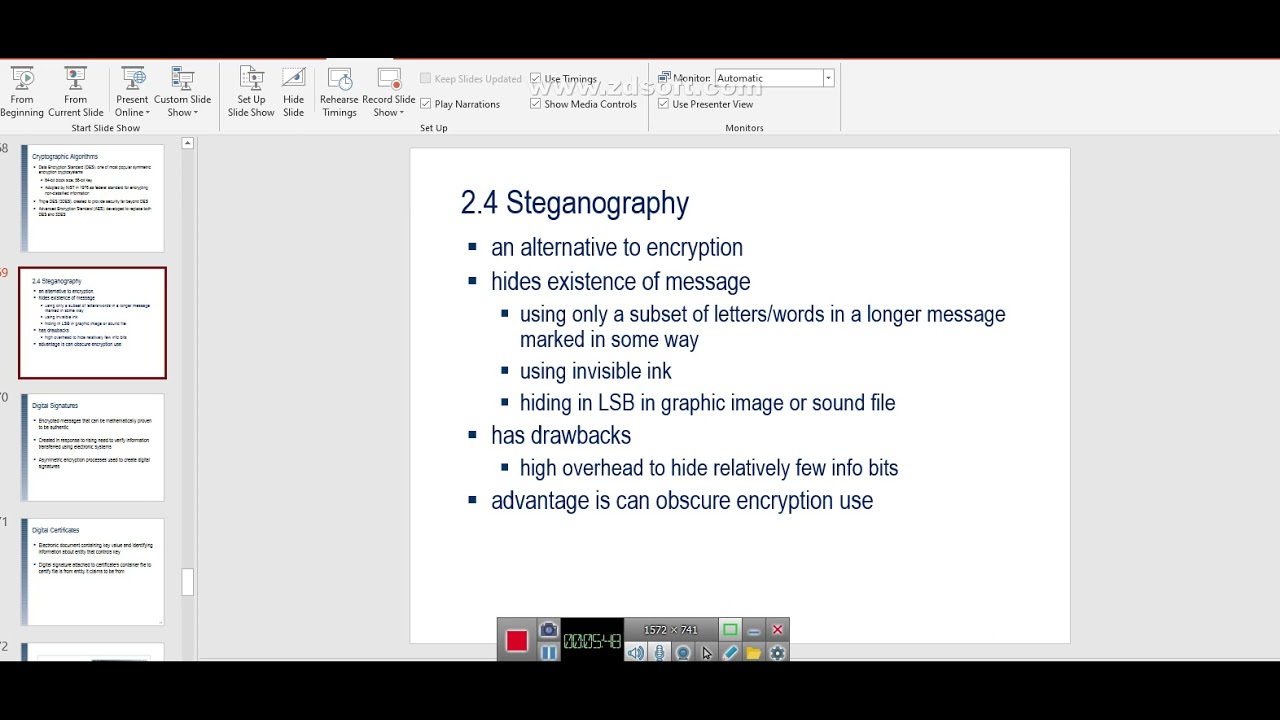The width and height of the screenshot is (1280, 720).
Task: Click the slide panel scroll-up arrow
Action: (x=187, y=144)
